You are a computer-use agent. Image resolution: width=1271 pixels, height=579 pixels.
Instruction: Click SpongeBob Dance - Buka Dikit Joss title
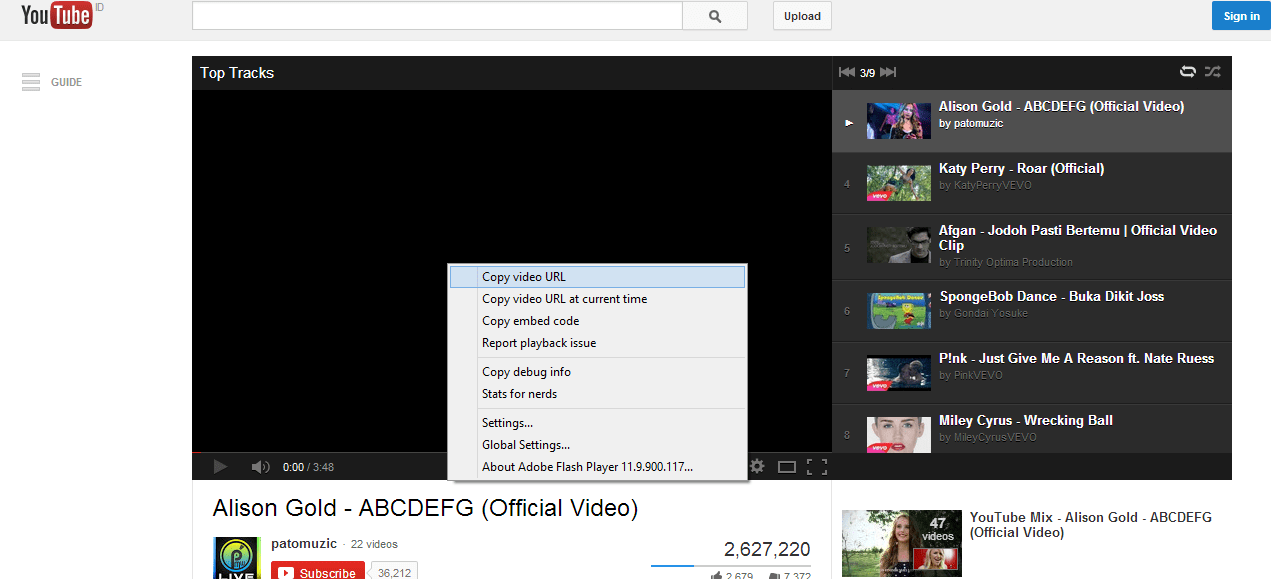point(1052,296)
